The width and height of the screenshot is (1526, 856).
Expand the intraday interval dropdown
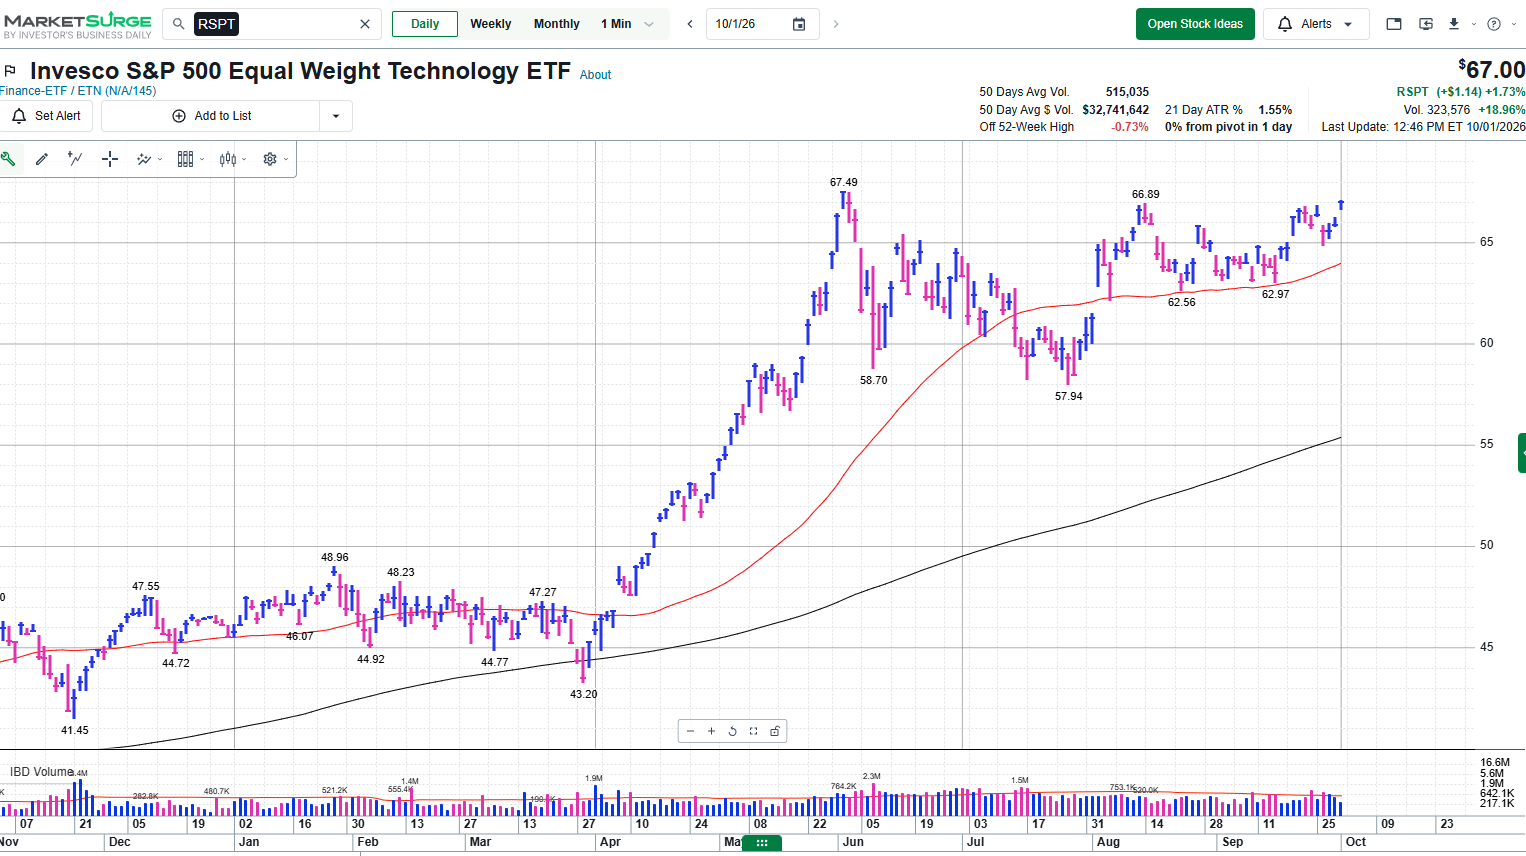click(650, 24)
